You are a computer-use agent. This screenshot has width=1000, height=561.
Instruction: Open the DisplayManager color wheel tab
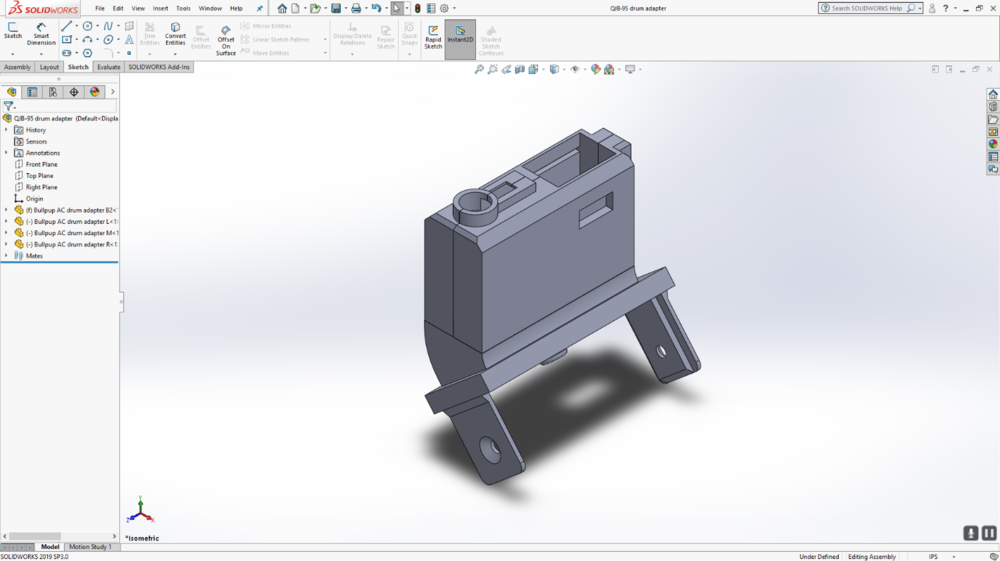click(95, 92)
